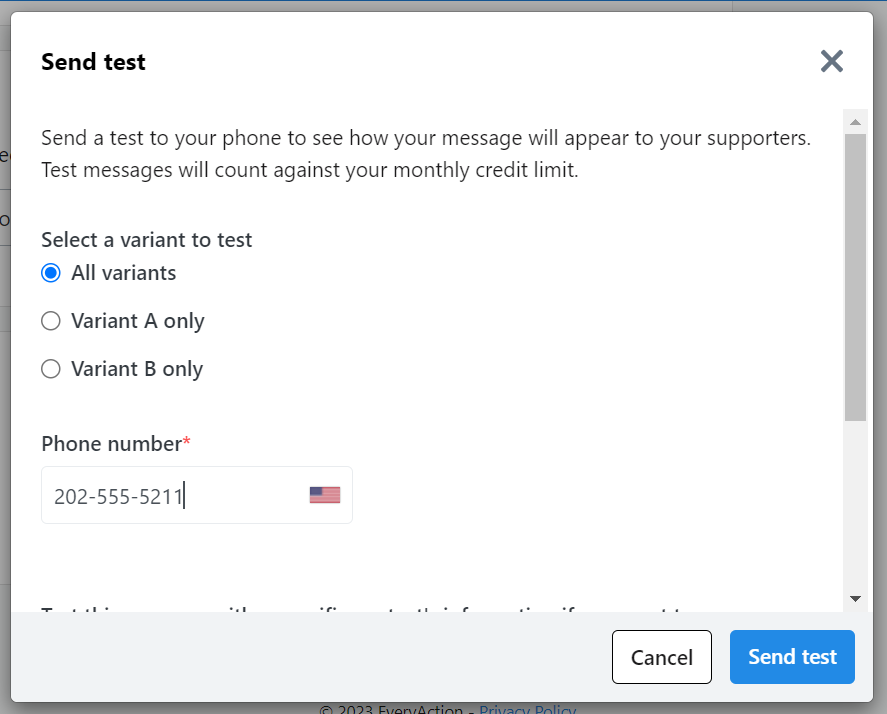Select the All variants radio button

pos(50,272)
